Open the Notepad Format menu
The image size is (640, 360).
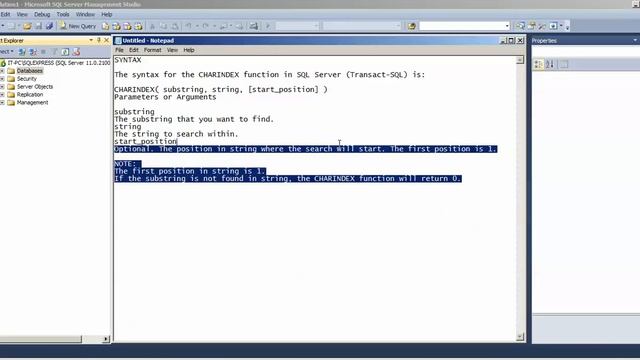click(153, 50)
